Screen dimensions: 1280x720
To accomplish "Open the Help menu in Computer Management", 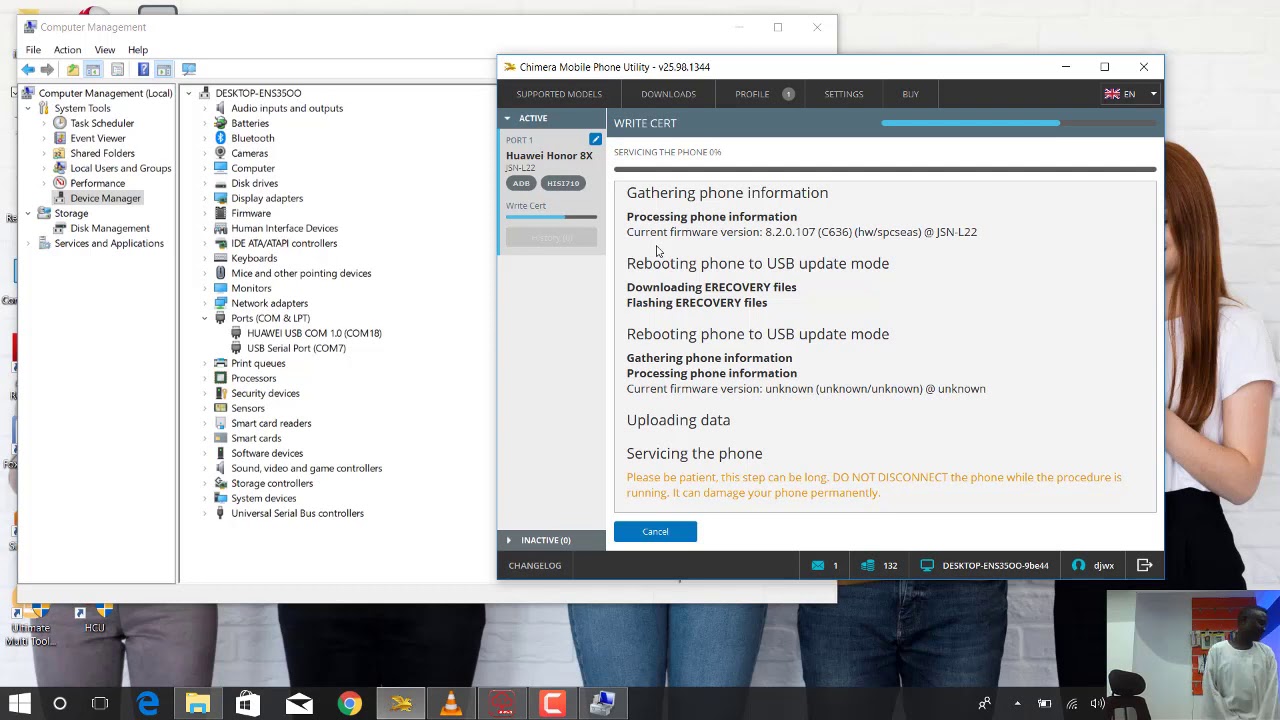I will point(138,50).
